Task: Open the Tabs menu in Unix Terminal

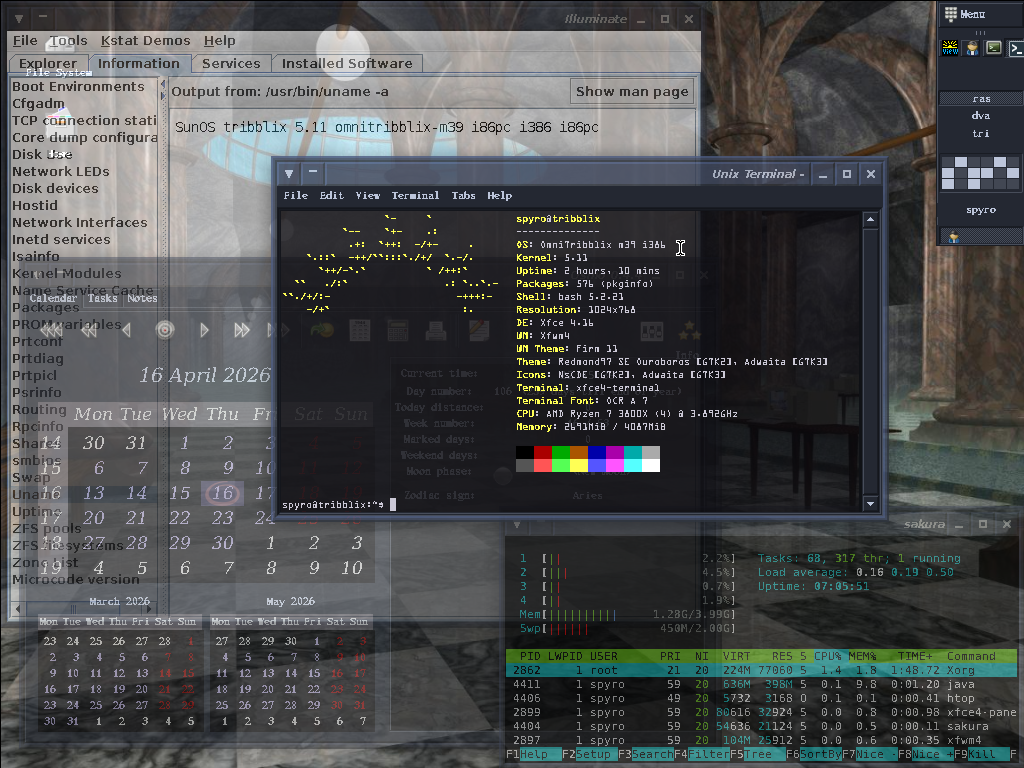Action: click(x=463, y=196)
